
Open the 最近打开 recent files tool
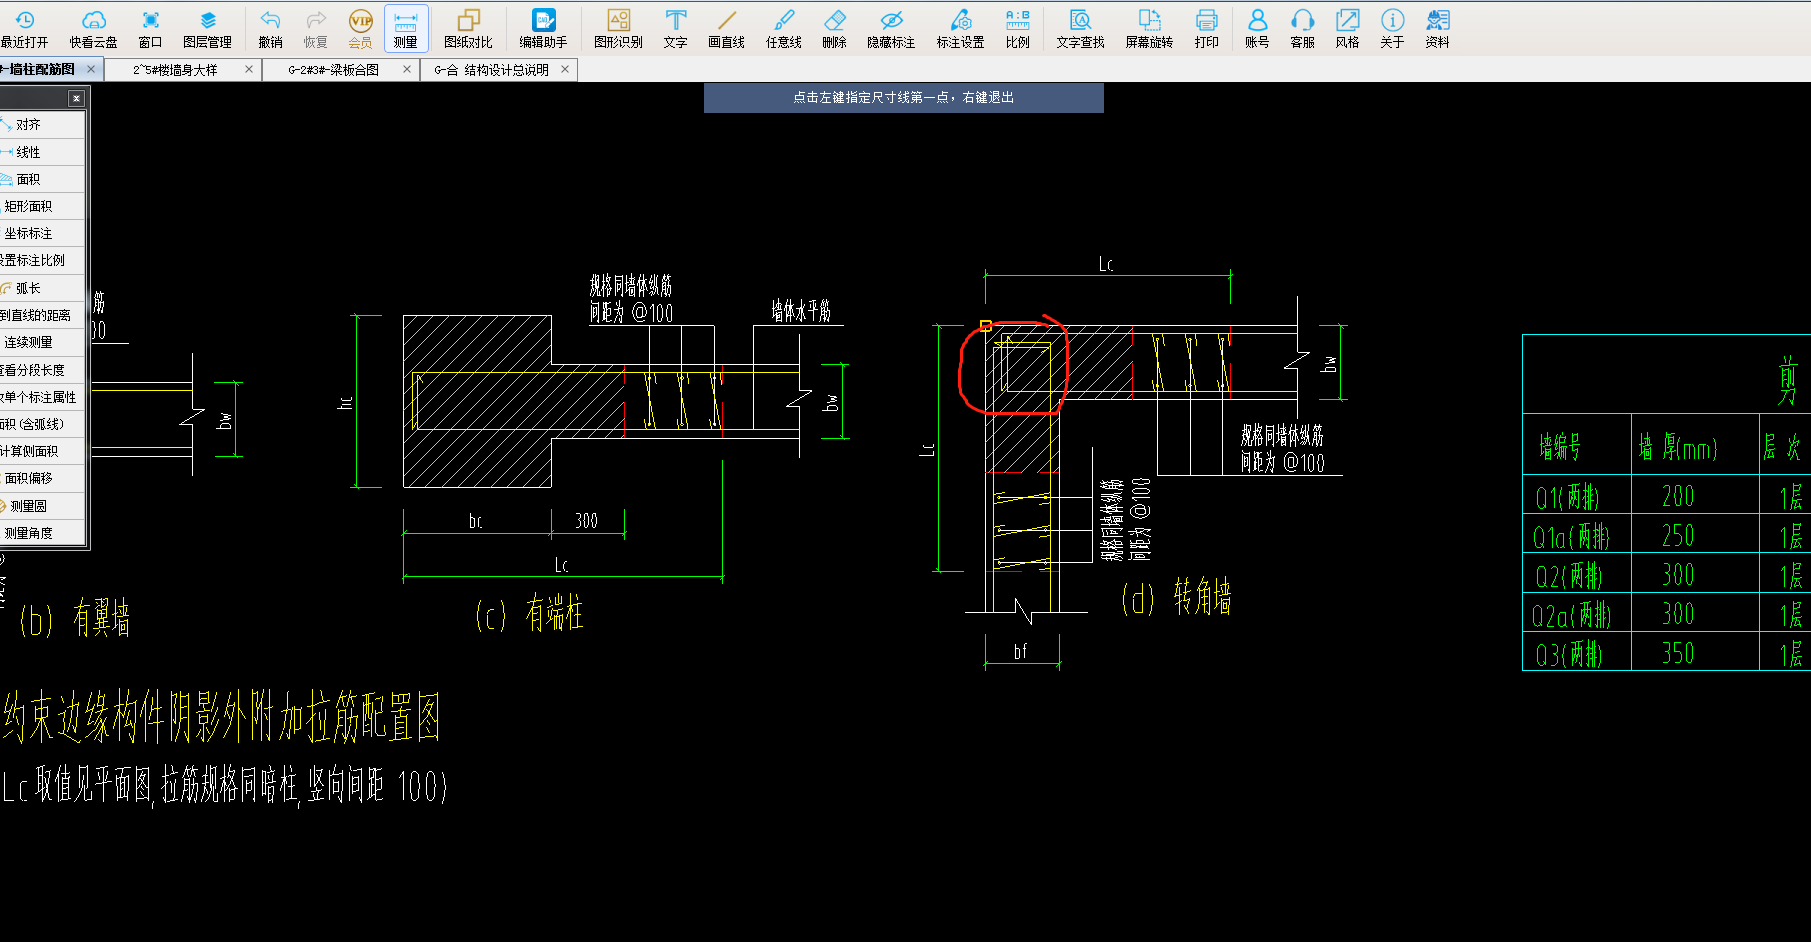24,29
